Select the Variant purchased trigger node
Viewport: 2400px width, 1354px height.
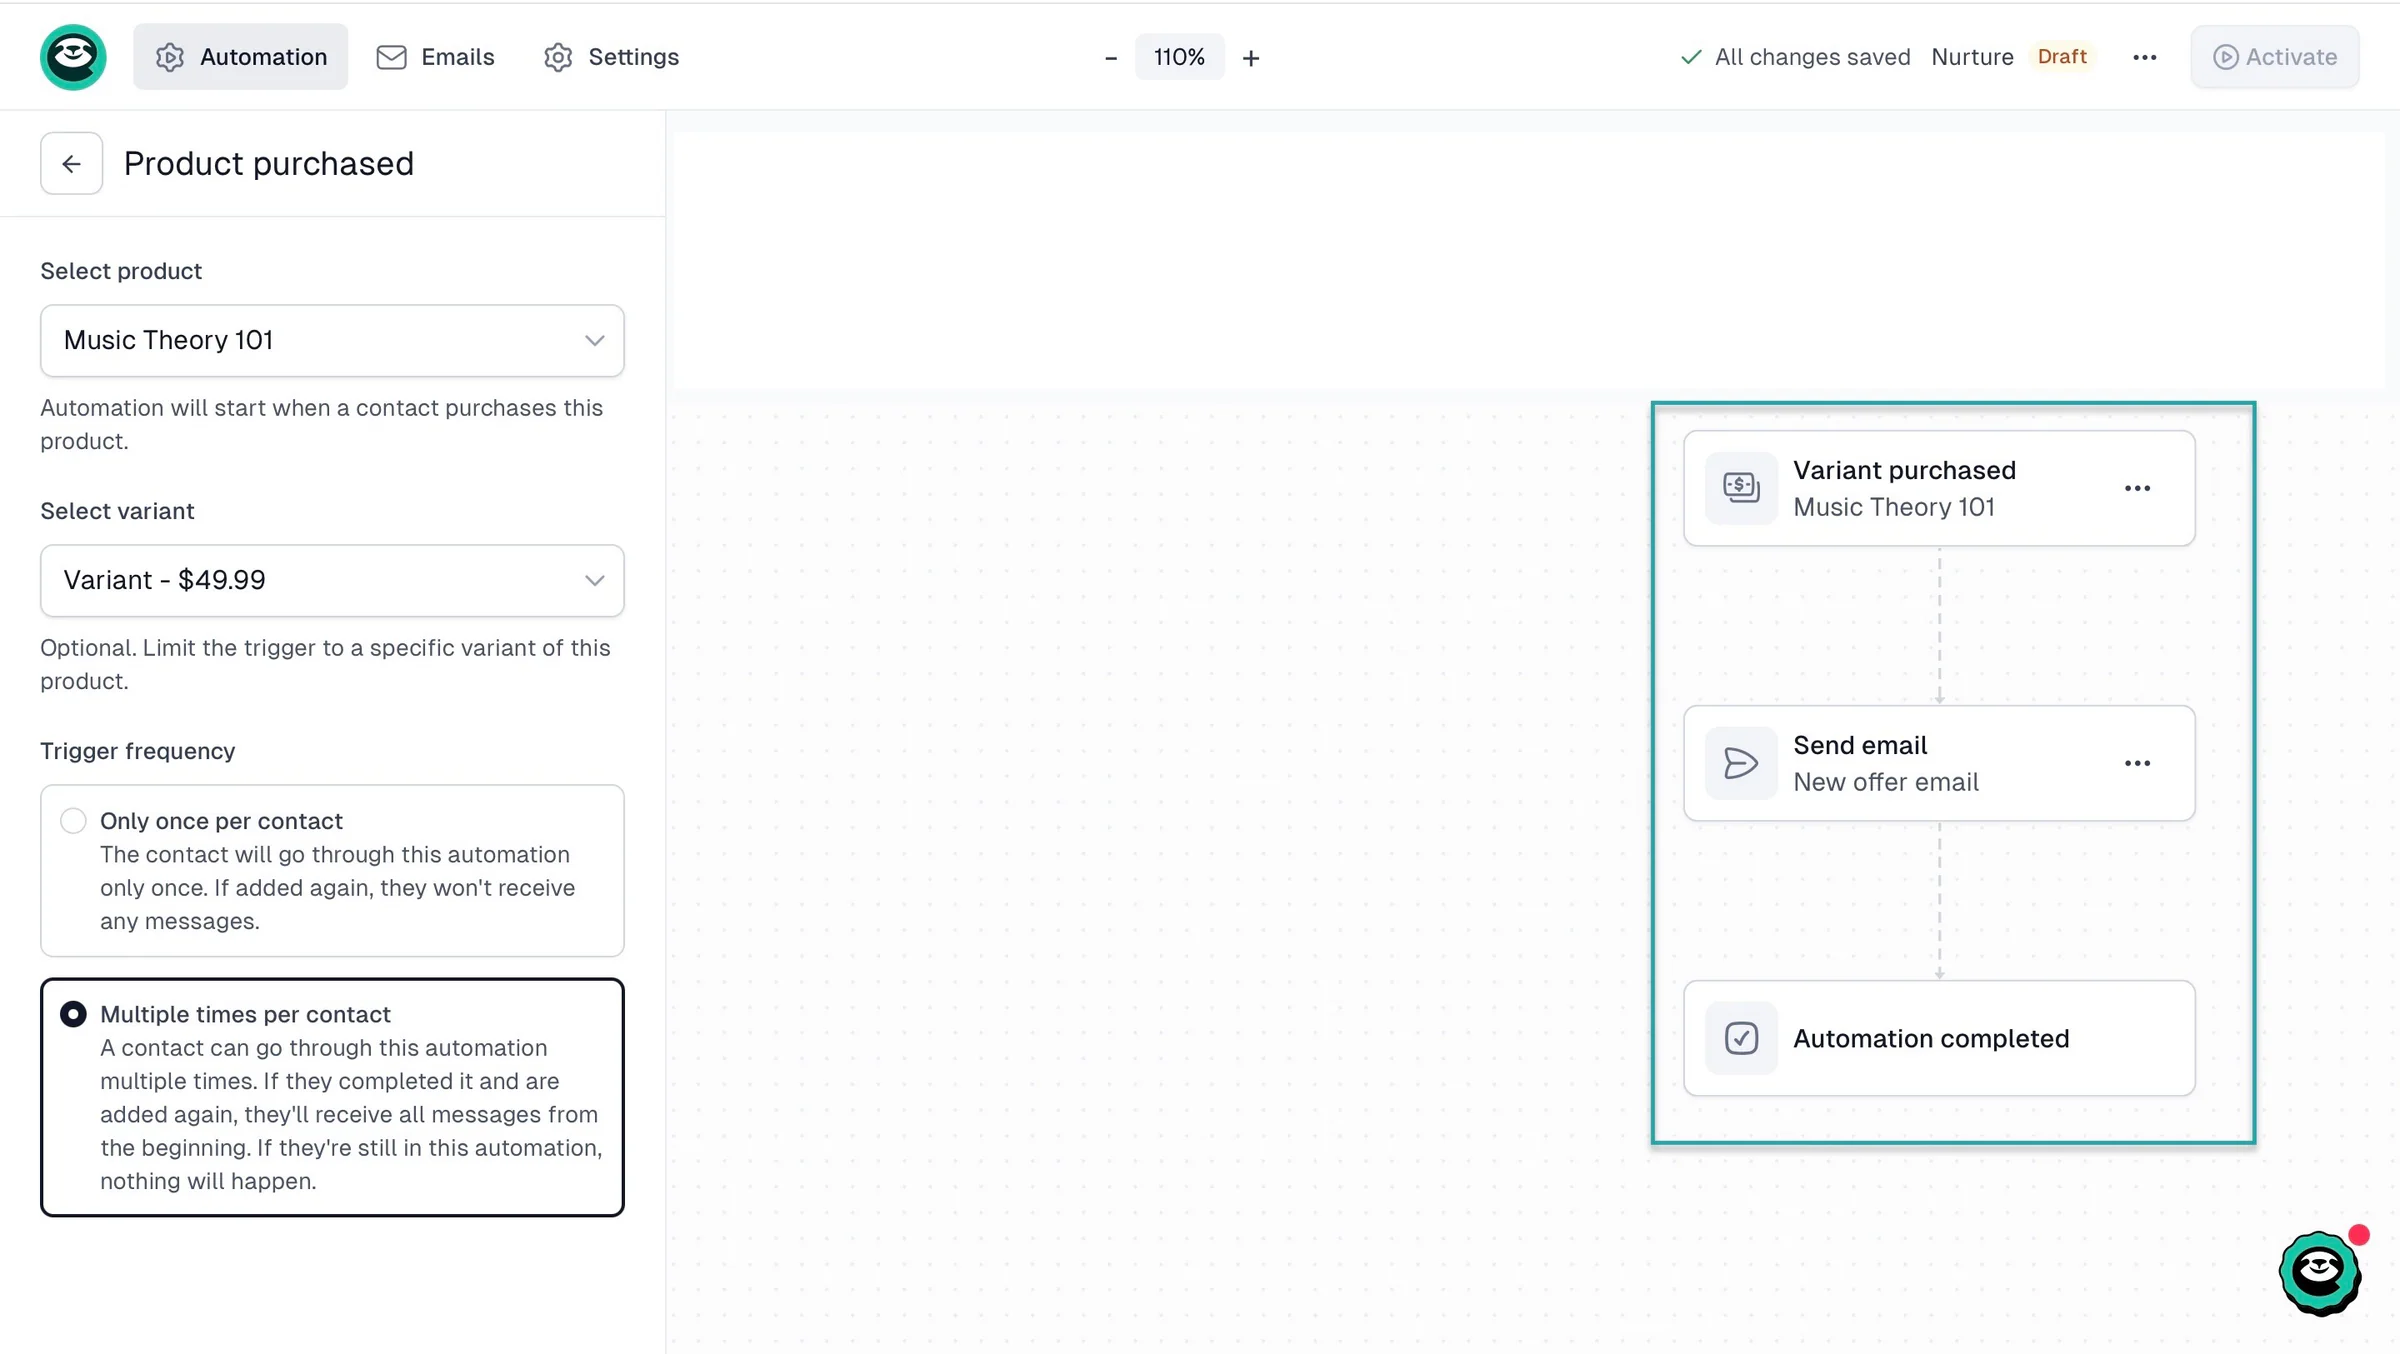pyautogui.click(x=1939, y=488)
